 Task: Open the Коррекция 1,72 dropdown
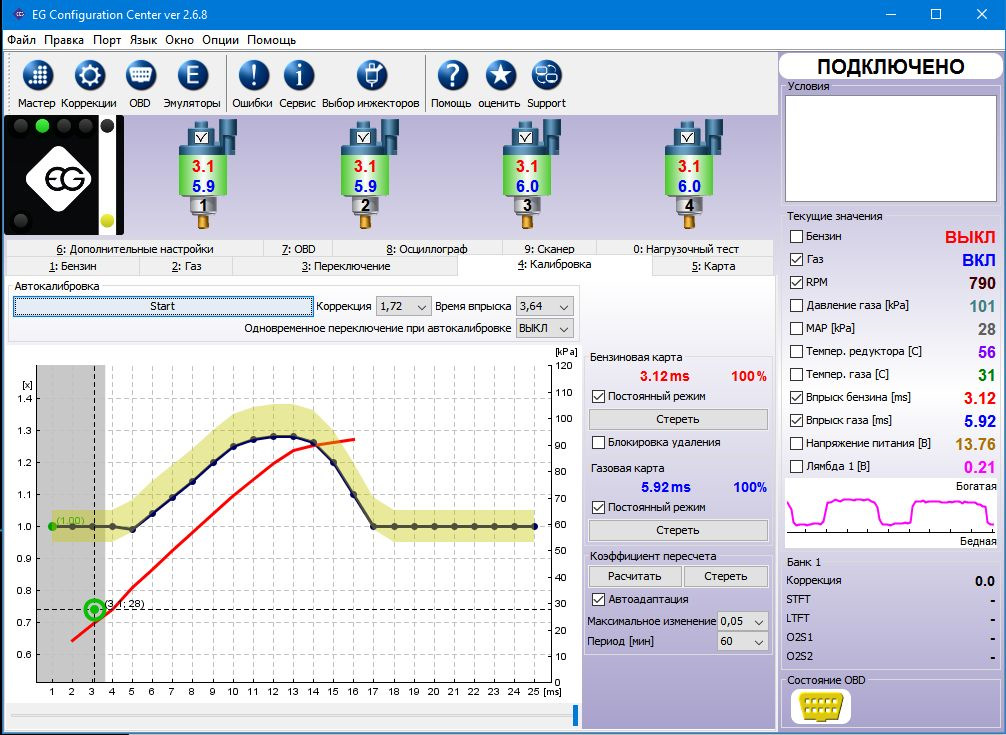(404, 307)
